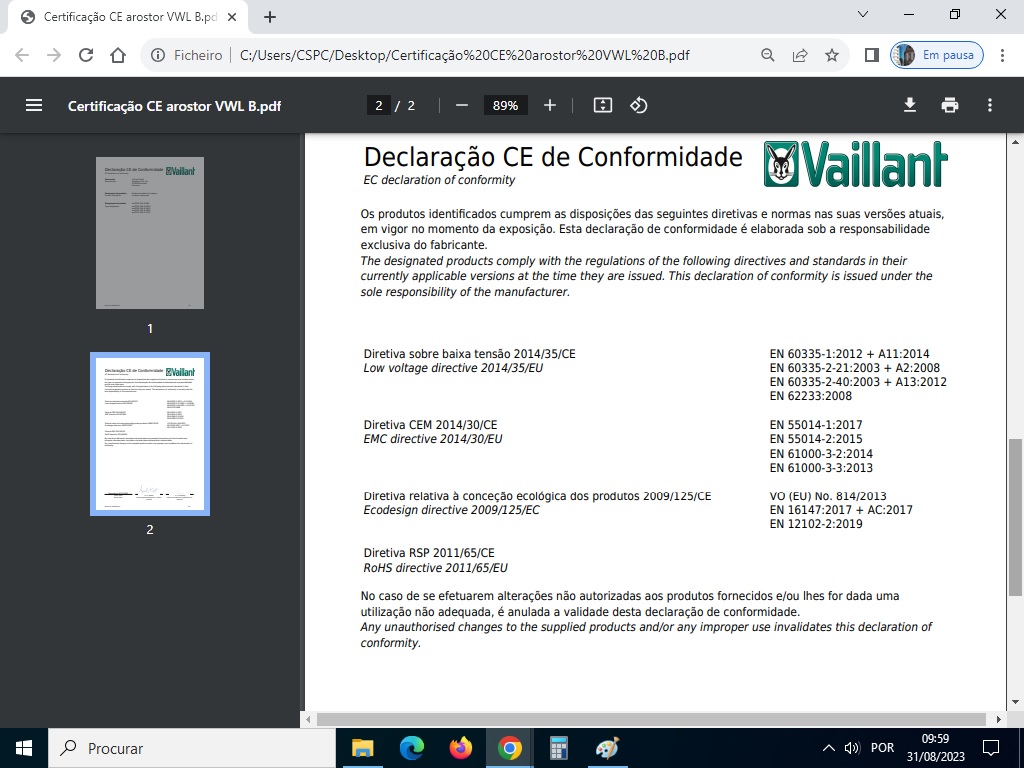1024x768 pixels.
Task: Download the PDF file
Action: click(x=910, y=105)
